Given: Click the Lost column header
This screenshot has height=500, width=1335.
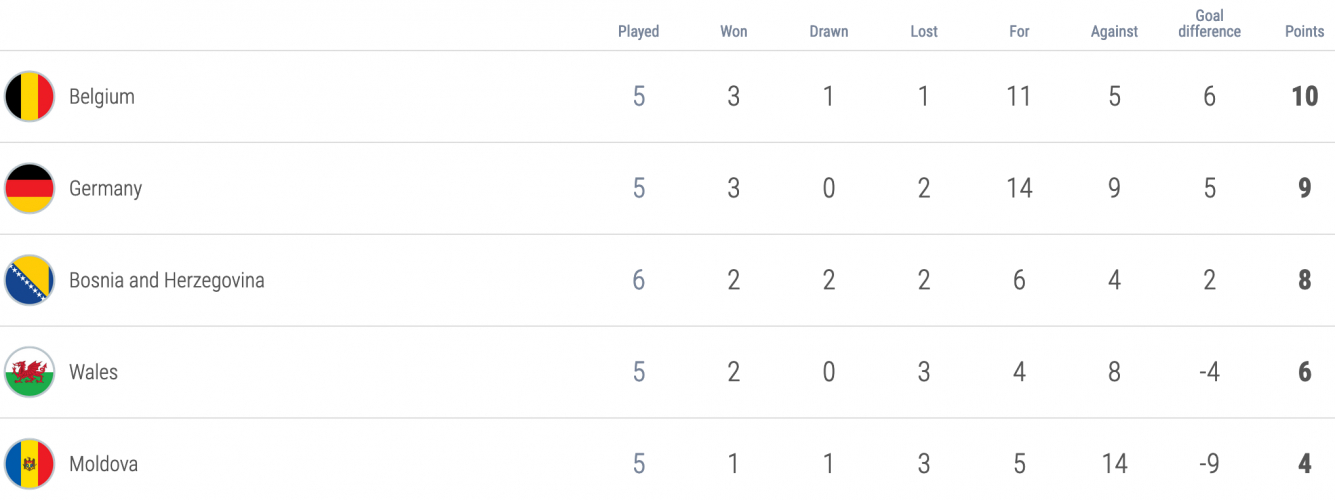Looking at the screenshot, I should (924, 31).
